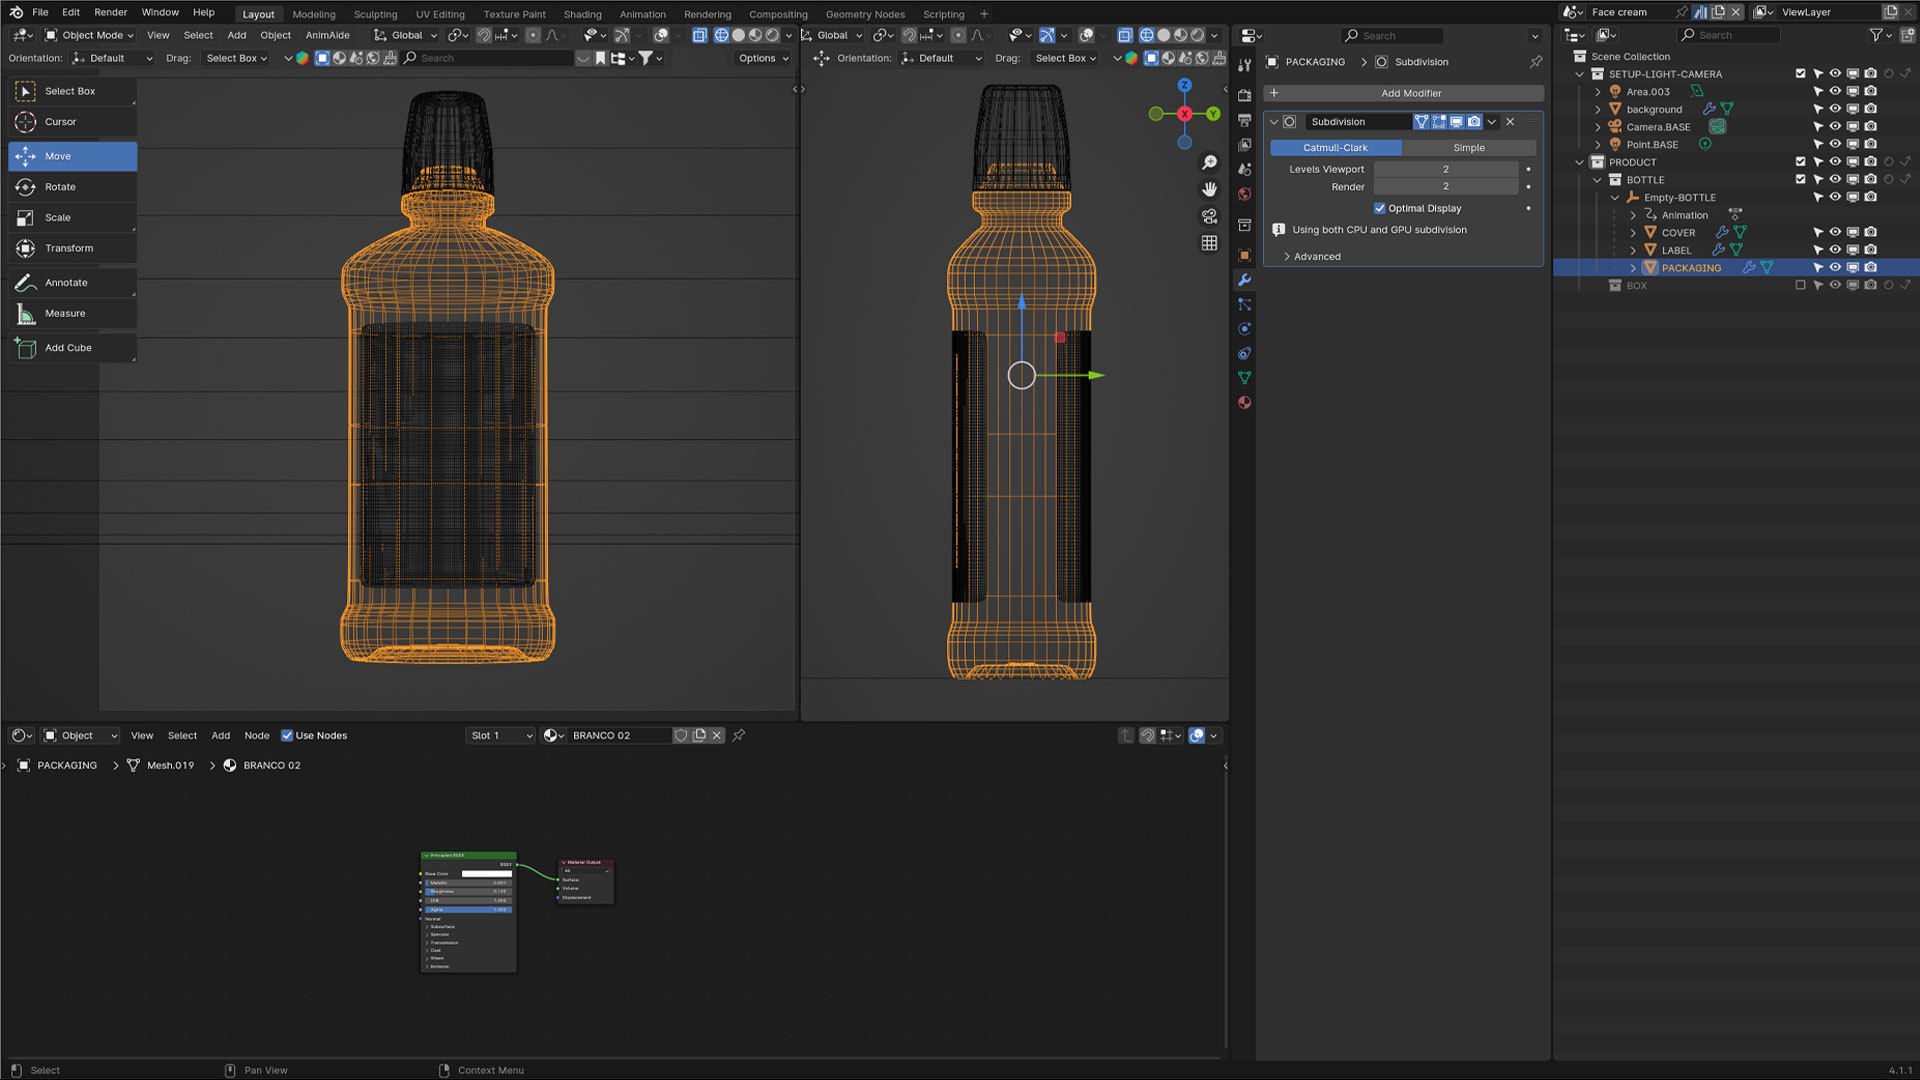Image resolution: width=1920 pixels, height=1080 pixels.
Task: Select Catmull-Clark subdivision type
Action: click(1335, 148)
